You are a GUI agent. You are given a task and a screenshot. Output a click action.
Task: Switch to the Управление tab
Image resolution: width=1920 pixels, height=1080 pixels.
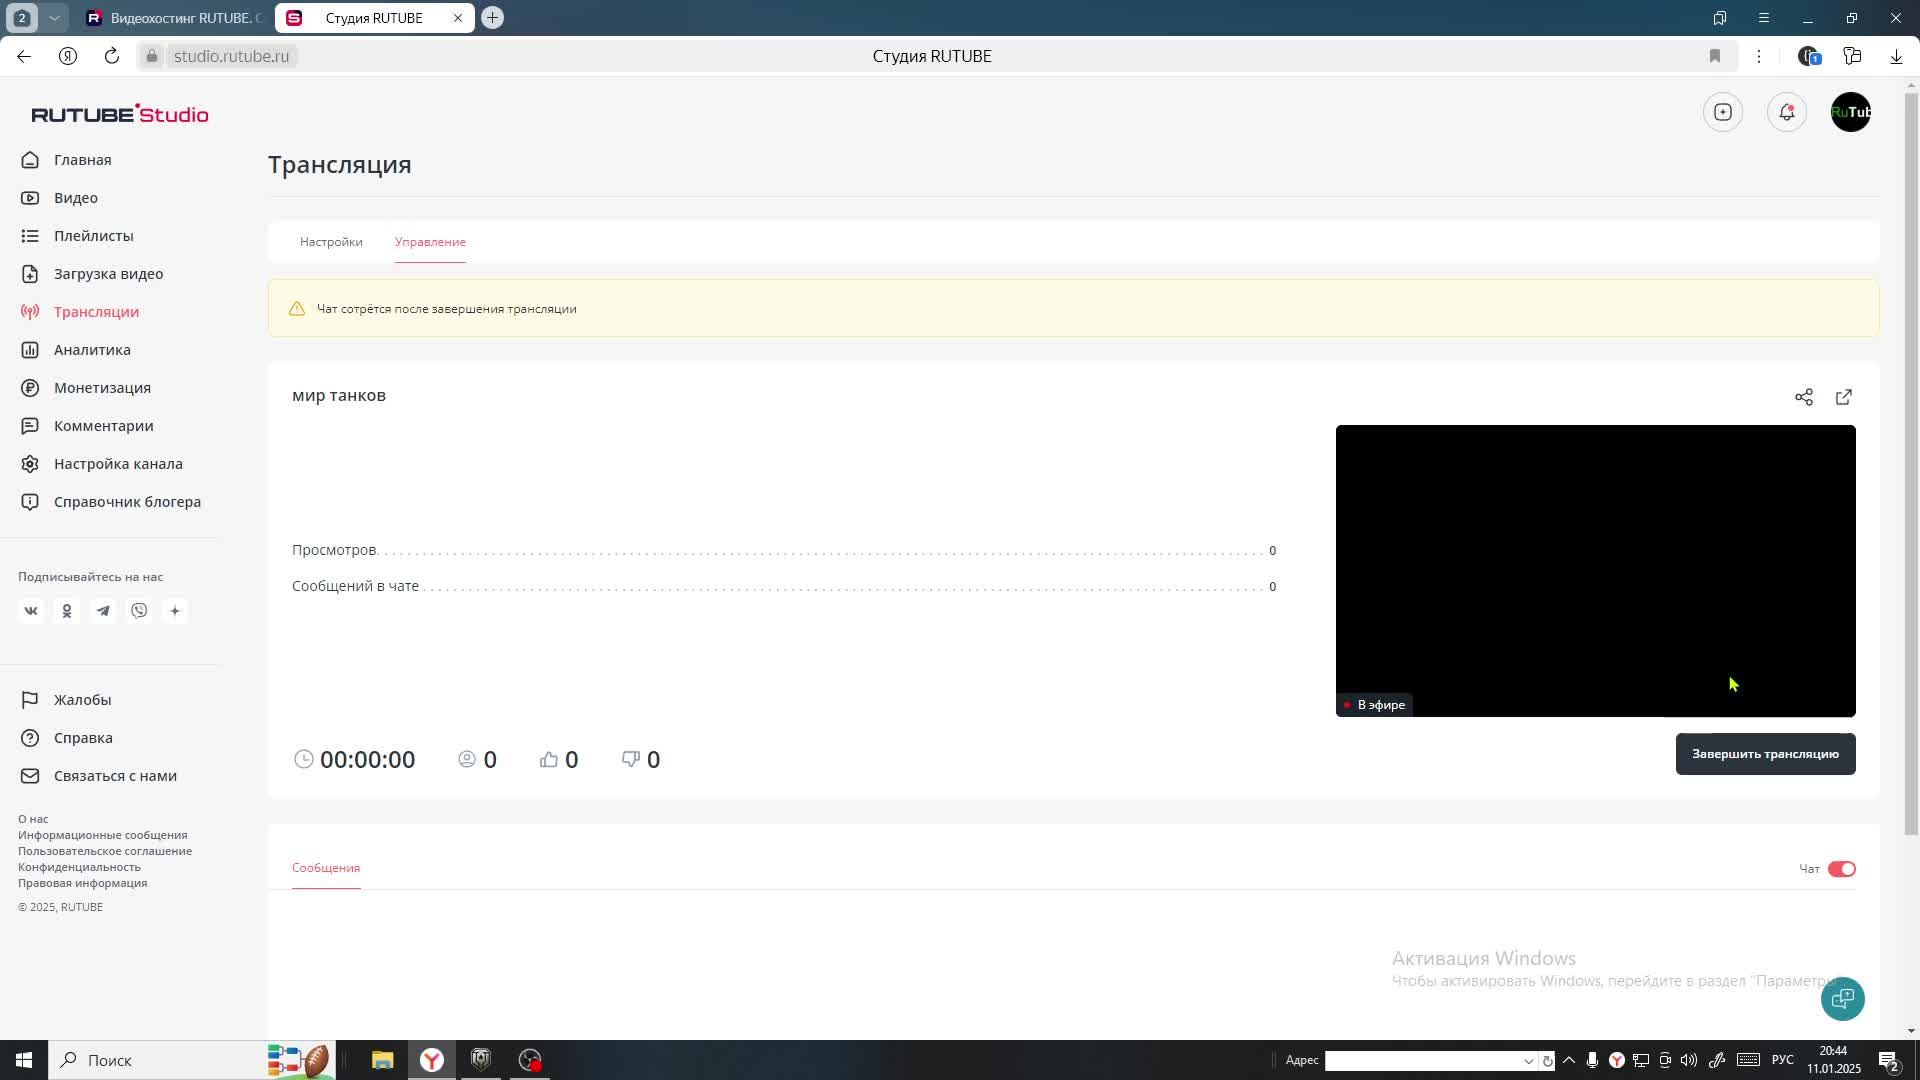coord(430,242)
